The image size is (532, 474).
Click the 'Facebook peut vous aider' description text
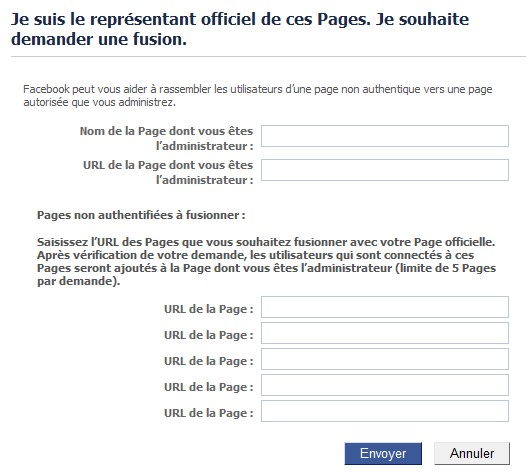click(258, 96)
